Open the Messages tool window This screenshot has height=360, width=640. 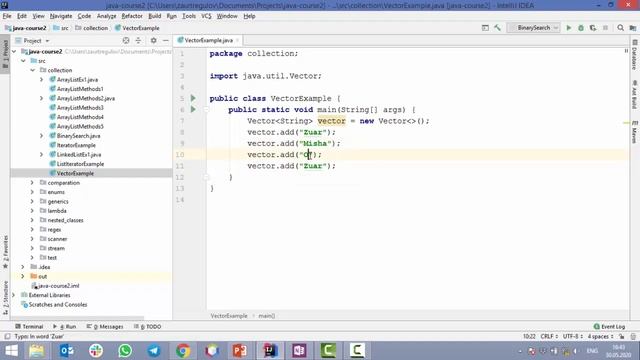point(105,327)
